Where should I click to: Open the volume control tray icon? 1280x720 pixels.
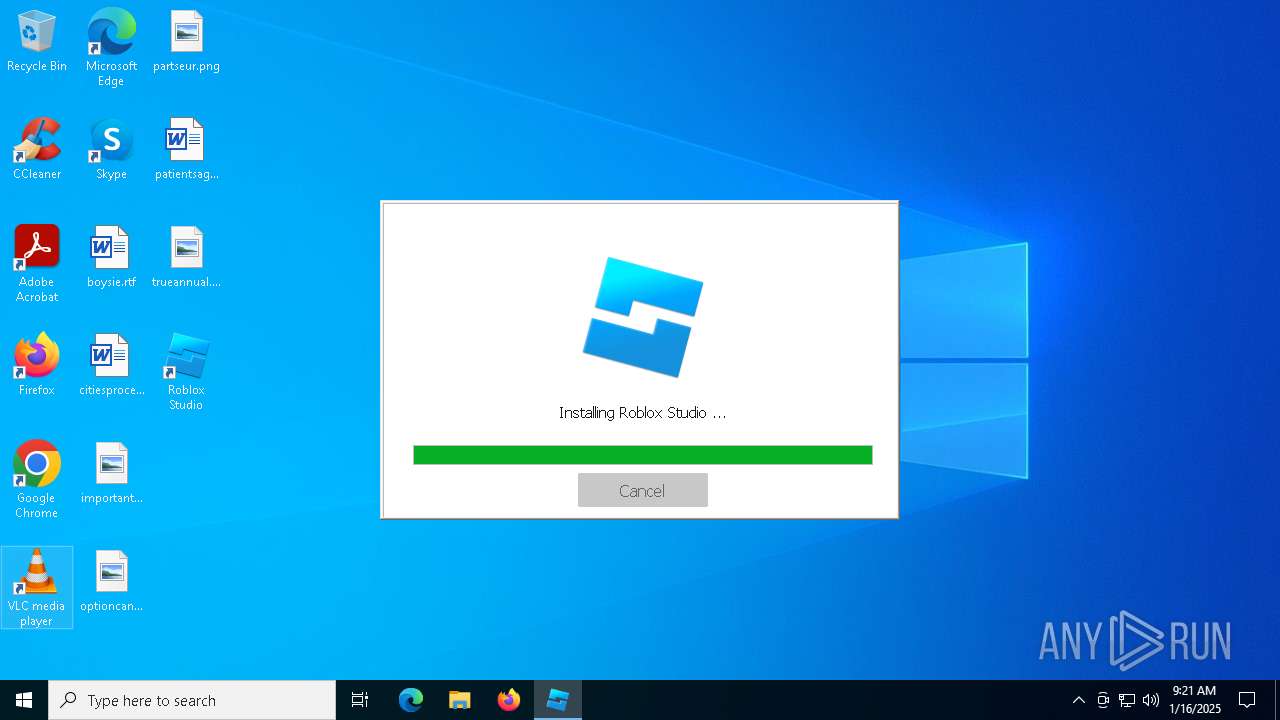[x=1151, y=700]
